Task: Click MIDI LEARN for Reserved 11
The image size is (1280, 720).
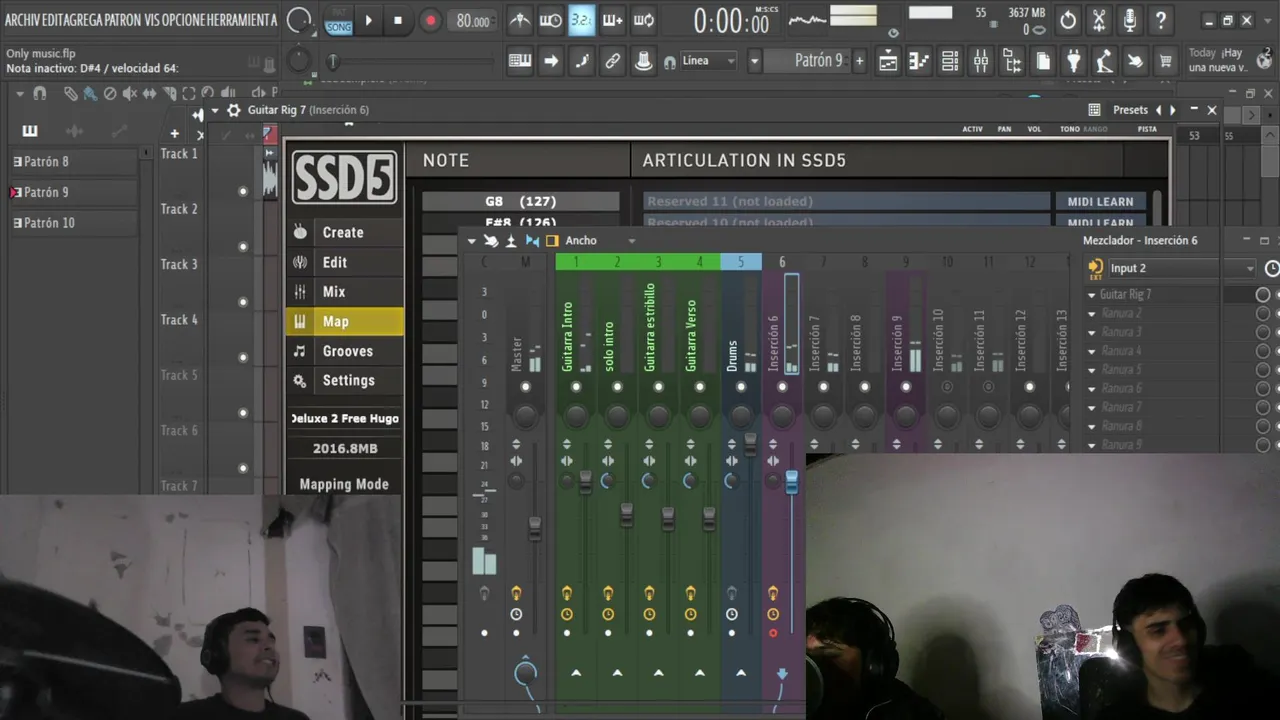Action: [x=1100, y=202]
